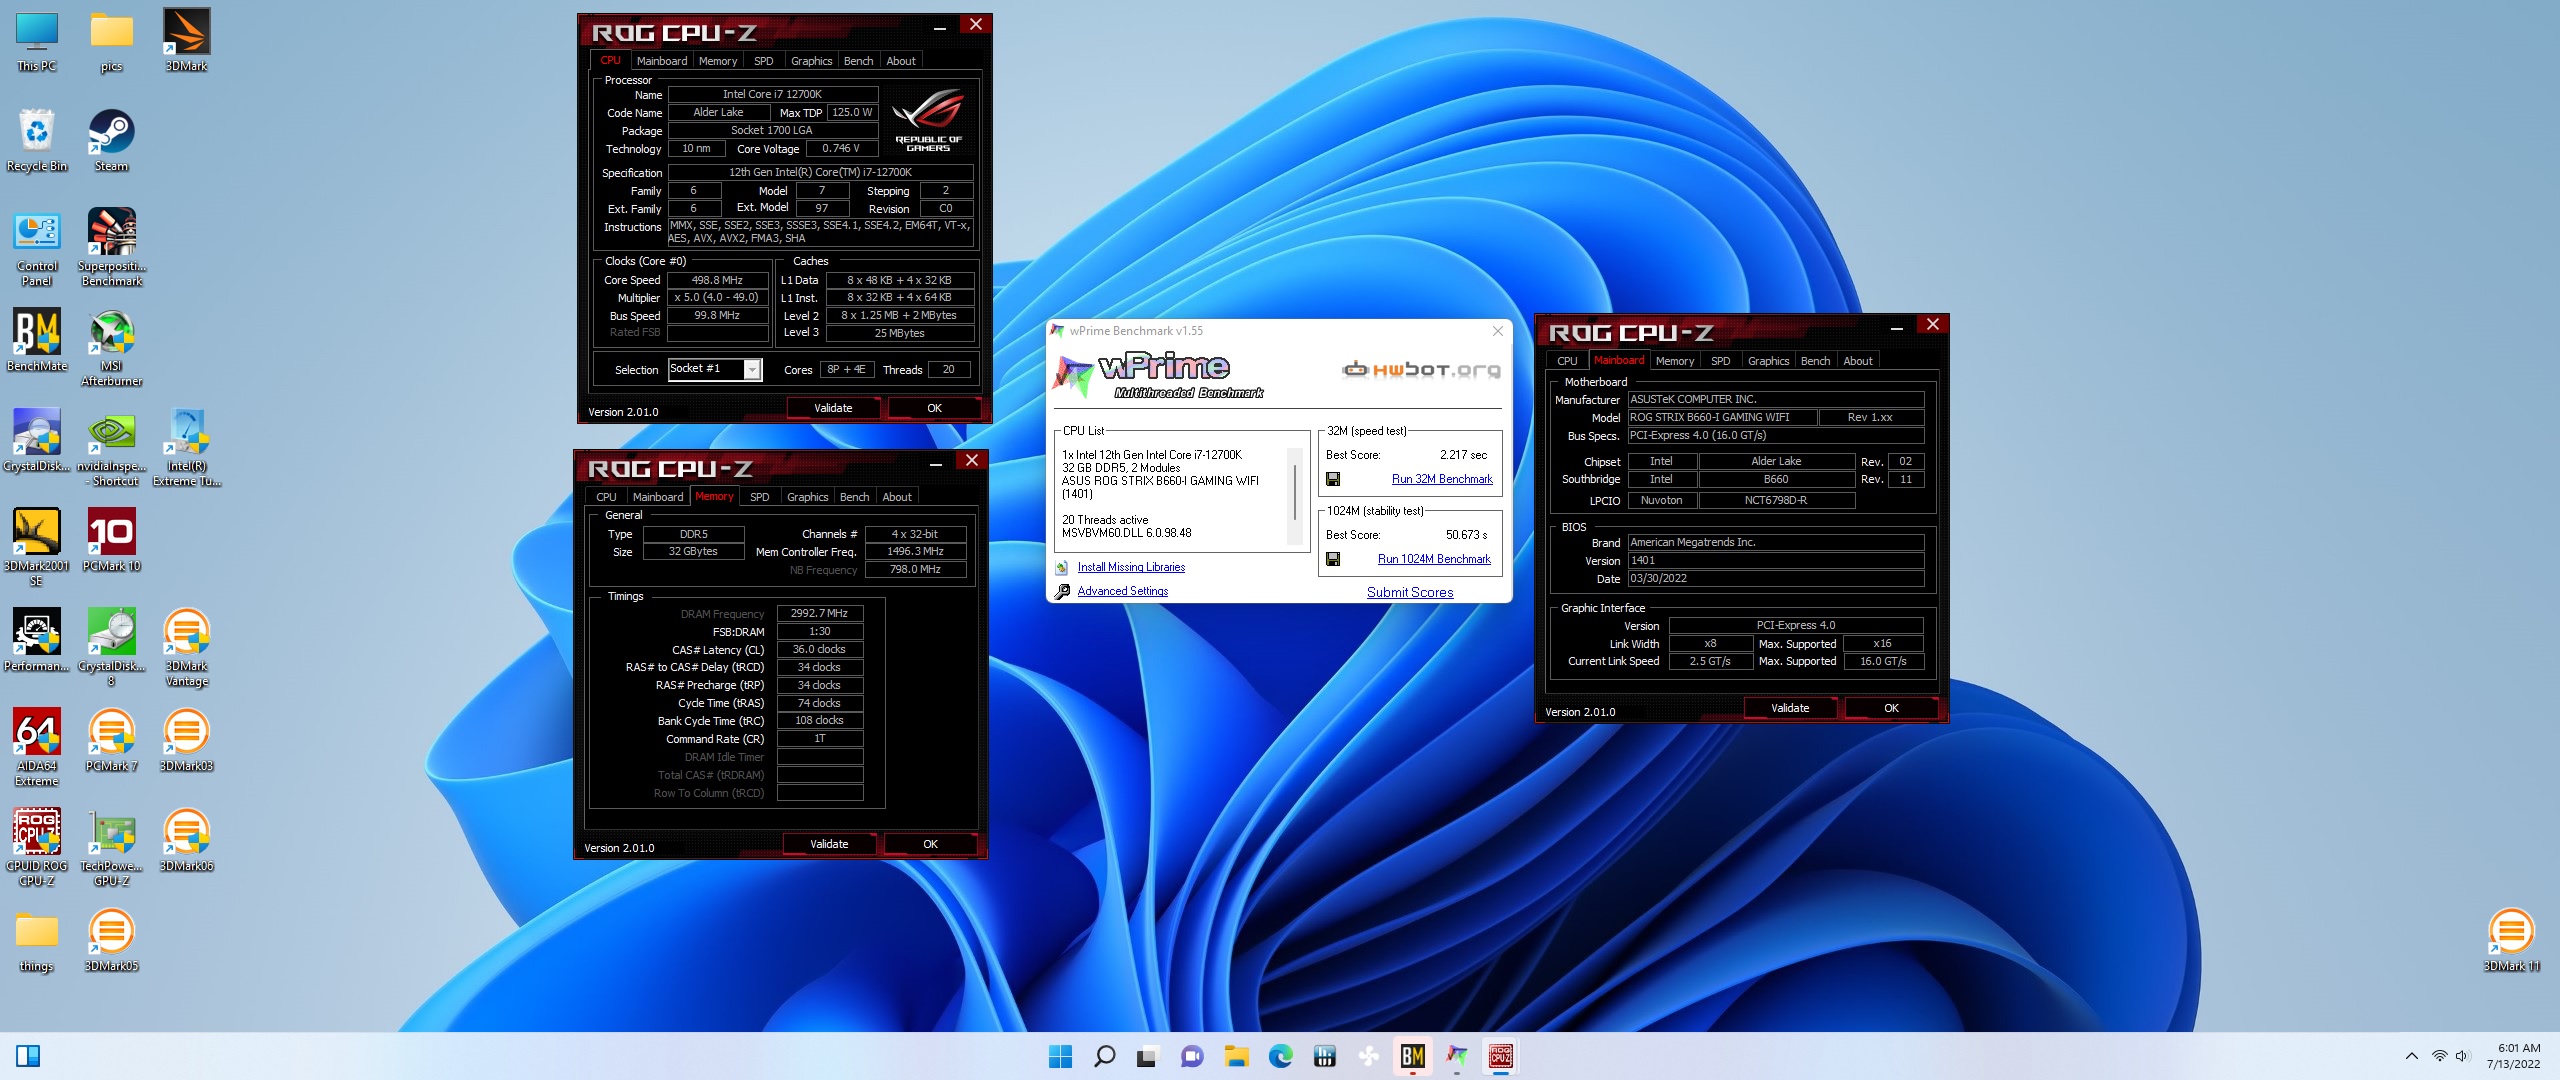The height and width of the screenshot is (1080, 2560).
Task: Open the pics folder
Action: (111, 40)
